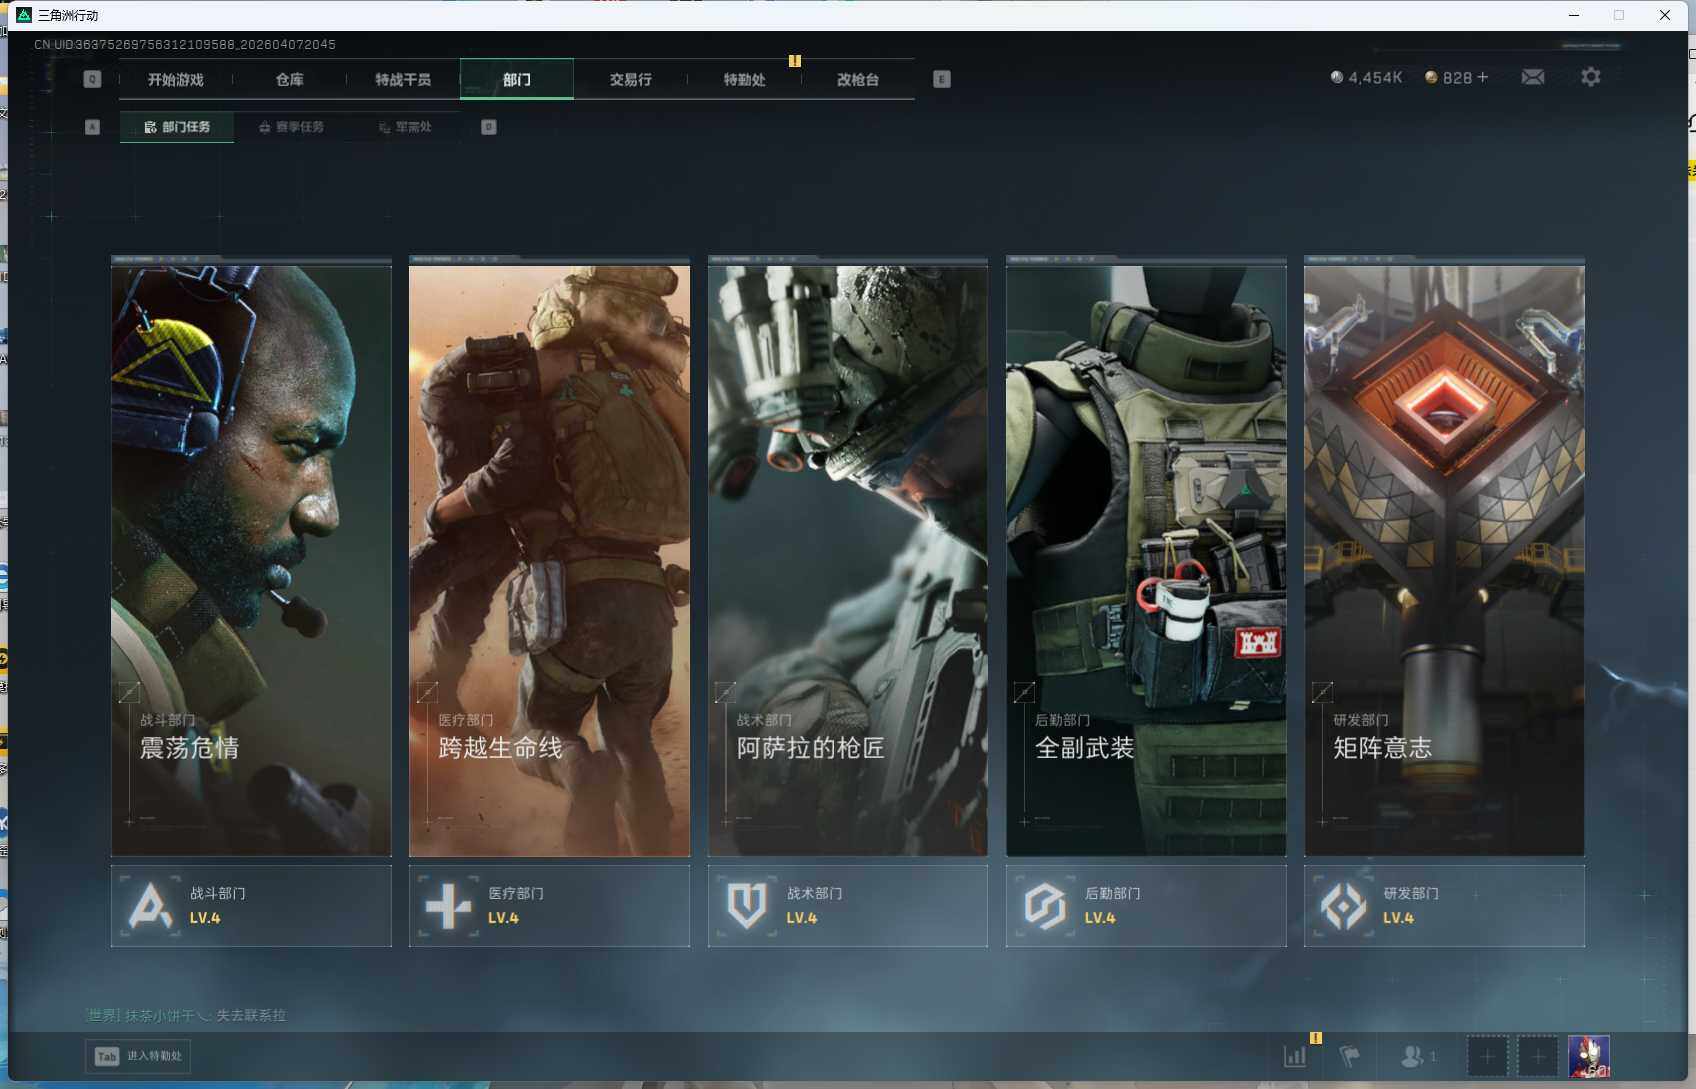Click the 828 currency amount

coord(1457,77)
